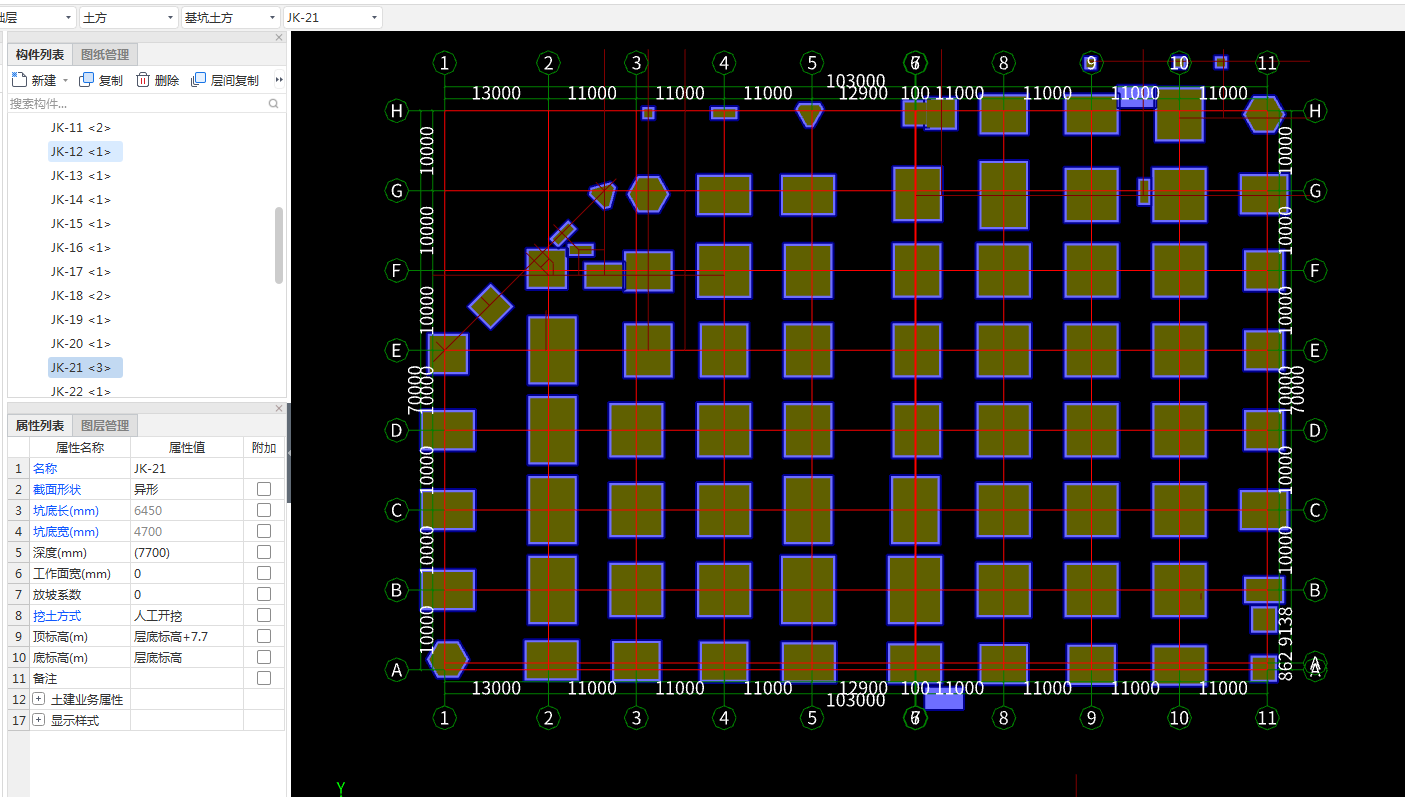Expand the 土建业务属性 property group
The height and width of the screenshot is (797, 1405).
click(39, 700)
